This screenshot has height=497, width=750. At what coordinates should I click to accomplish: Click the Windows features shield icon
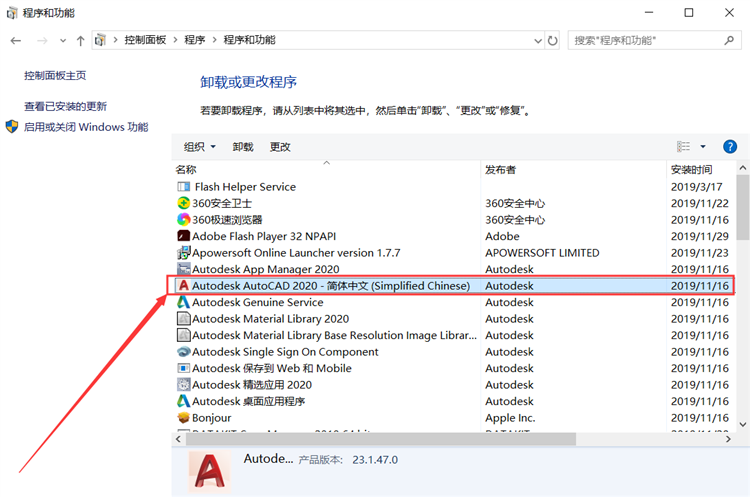12,127
